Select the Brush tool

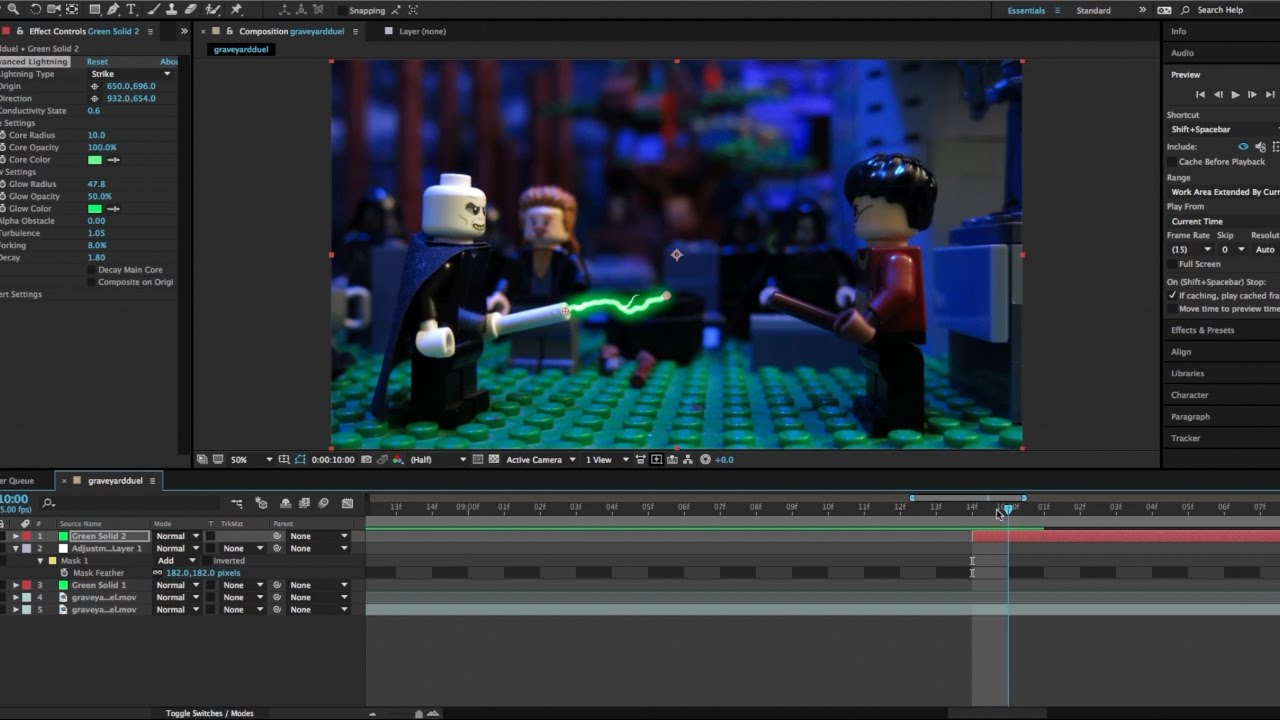click(152, 10)
